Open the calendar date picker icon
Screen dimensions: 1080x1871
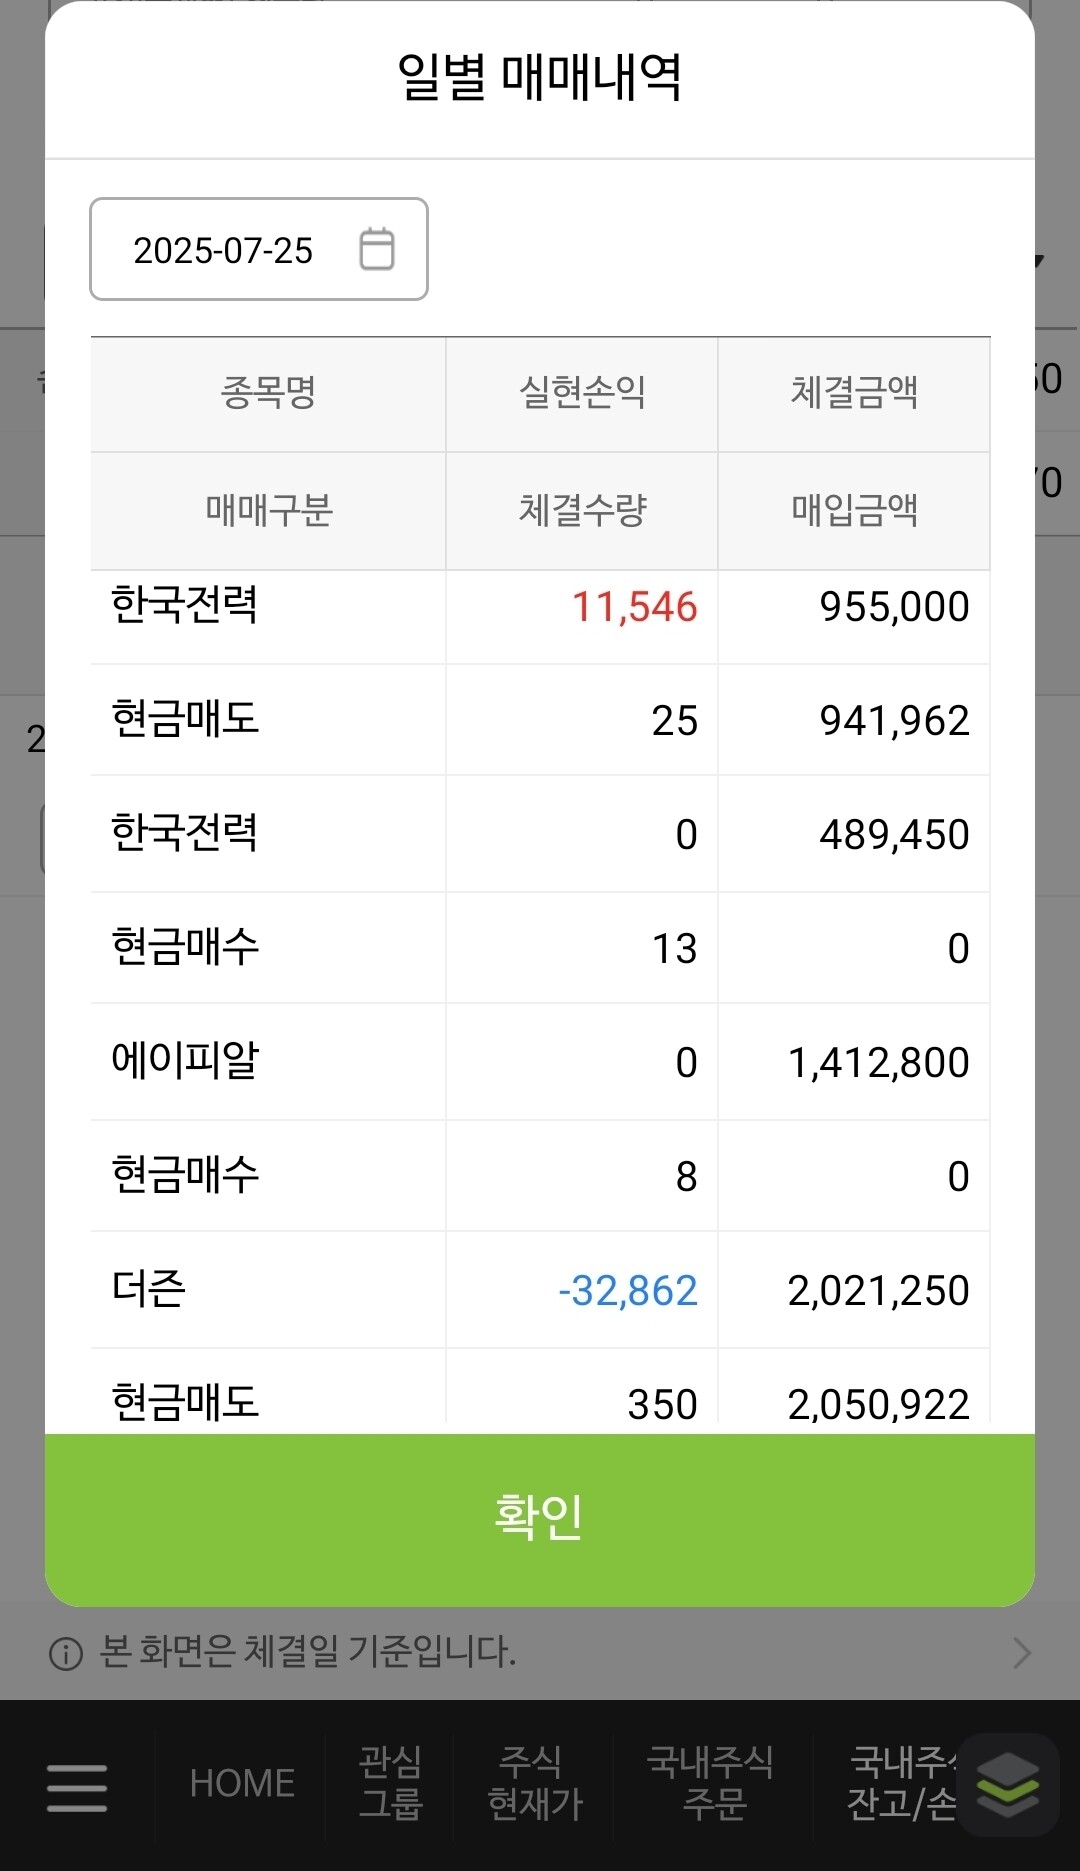coord(377,249)
